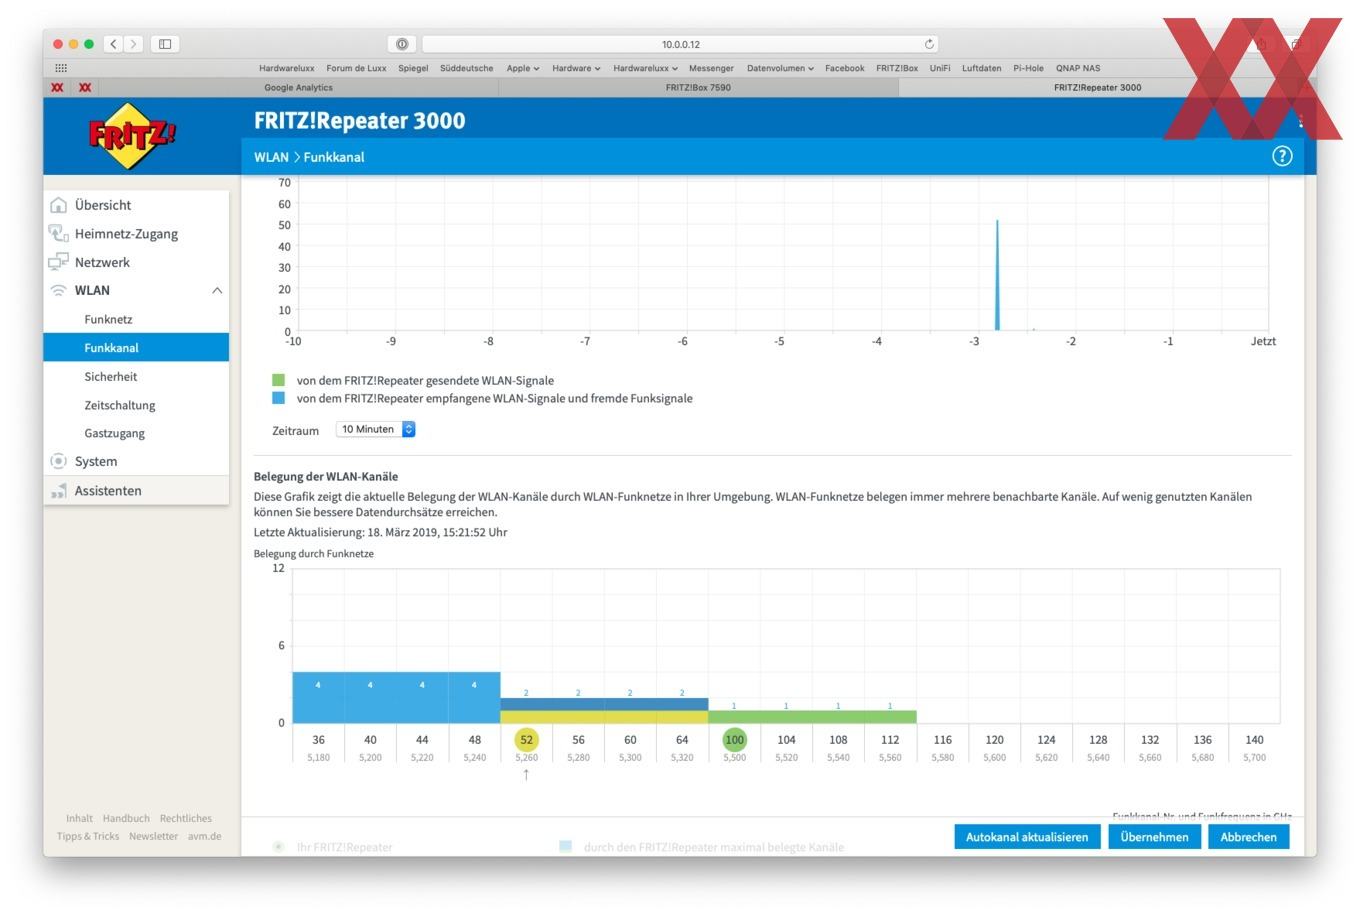
Task: Click the FRITZ! logo
Action: (132, 135)
